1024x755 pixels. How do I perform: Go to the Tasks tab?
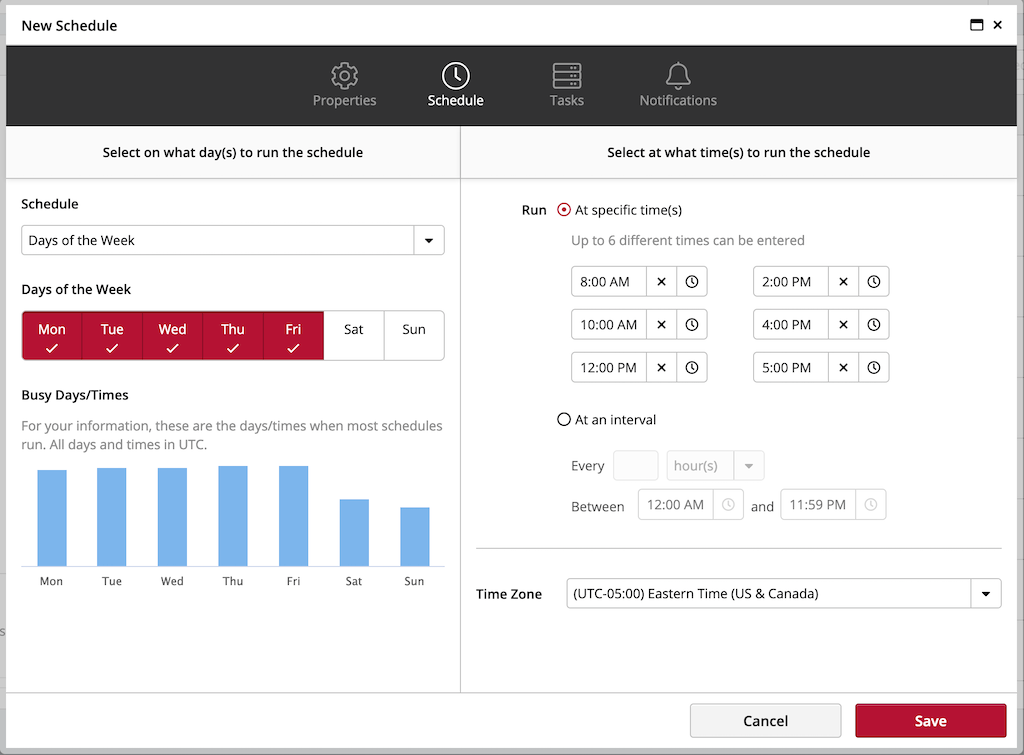[x=566, y=85]
